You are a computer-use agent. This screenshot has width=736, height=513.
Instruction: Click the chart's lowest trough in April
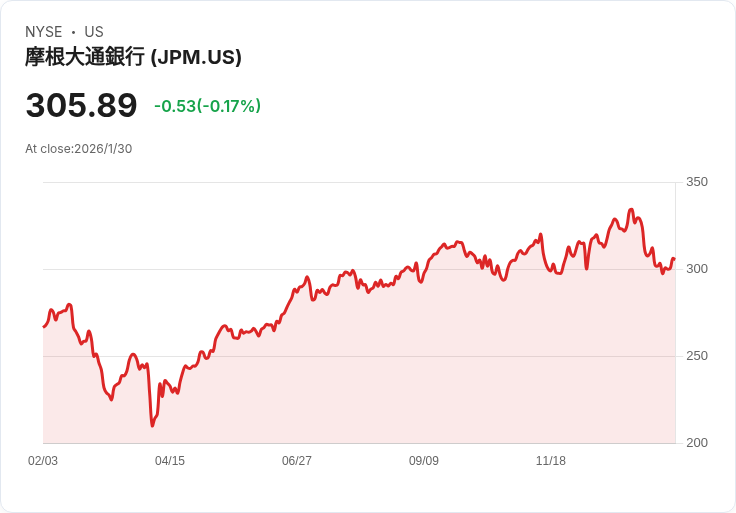[x=152, y=425]
